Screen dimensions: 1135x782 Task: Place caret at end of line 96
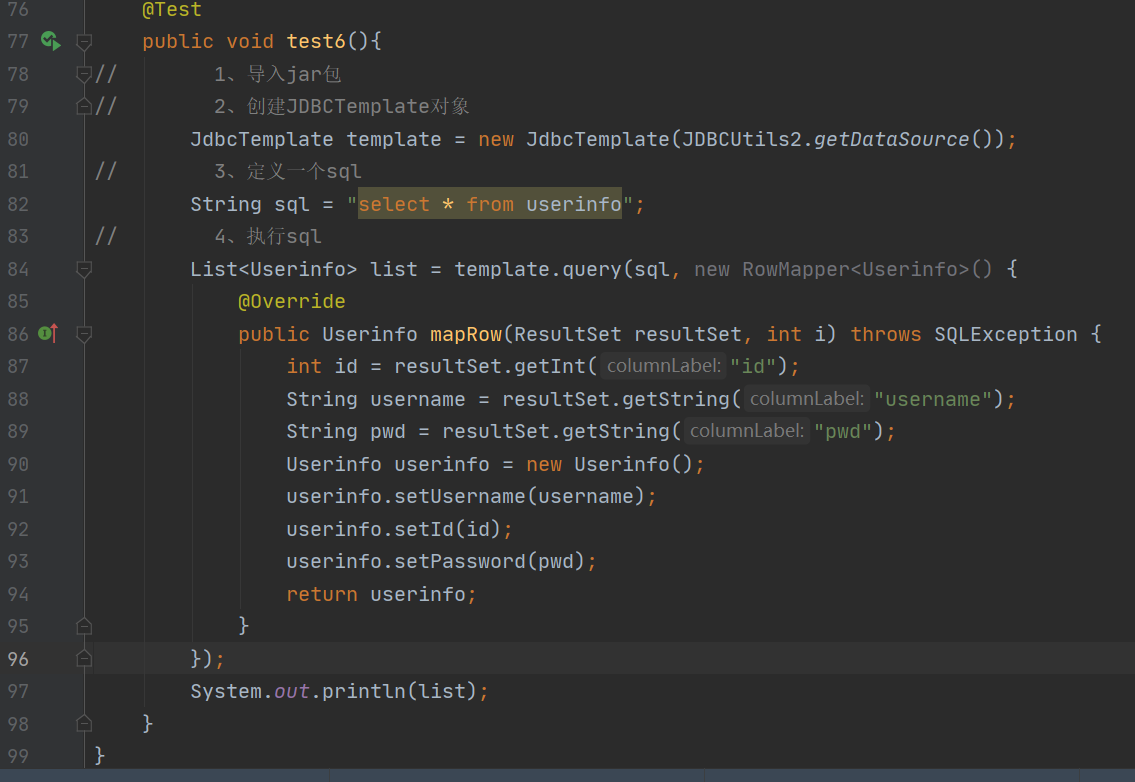coord(227,659)
